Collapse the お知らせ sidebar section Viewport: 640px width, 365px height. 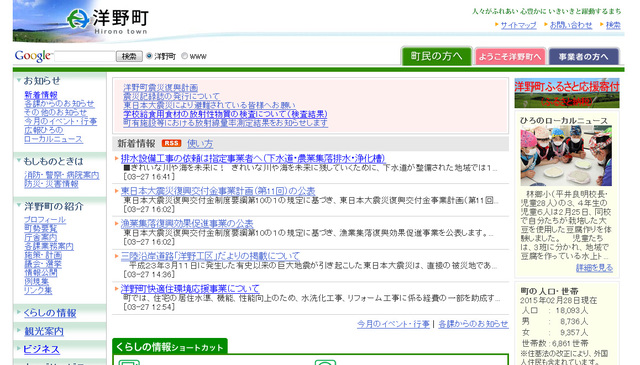coord(19,80)
